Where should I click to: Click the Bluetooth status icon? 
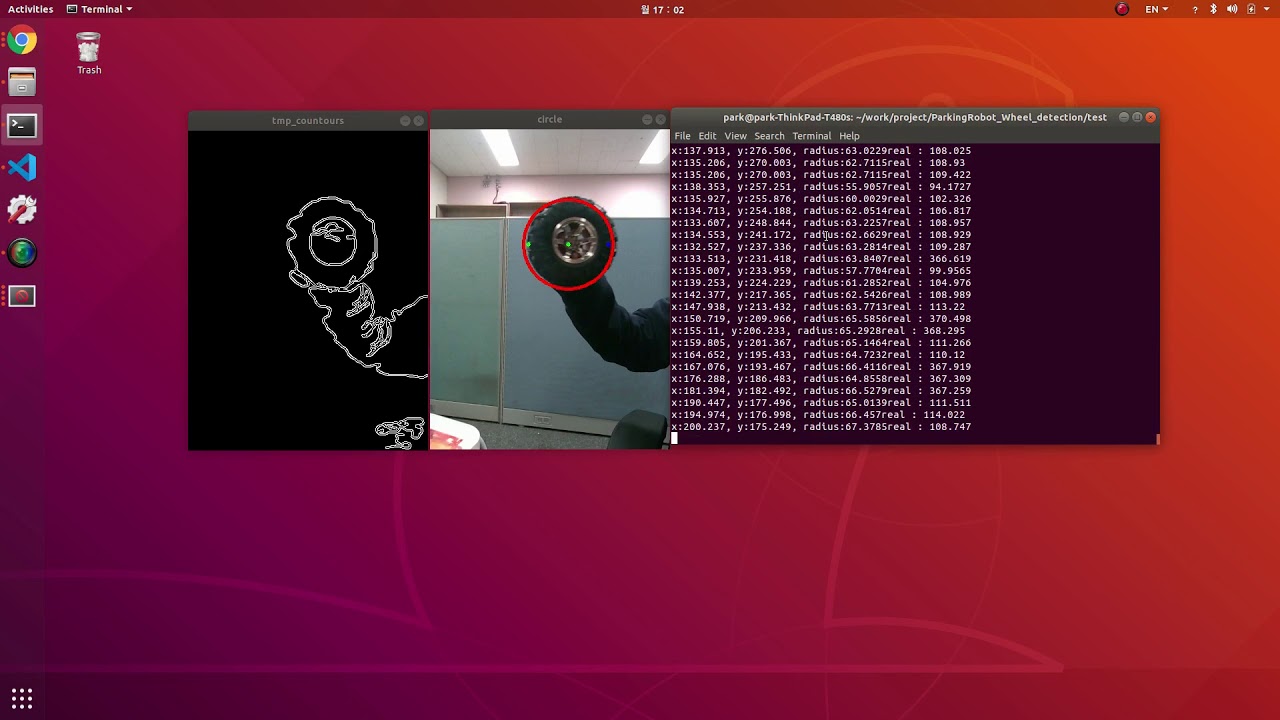[1214, 9]
